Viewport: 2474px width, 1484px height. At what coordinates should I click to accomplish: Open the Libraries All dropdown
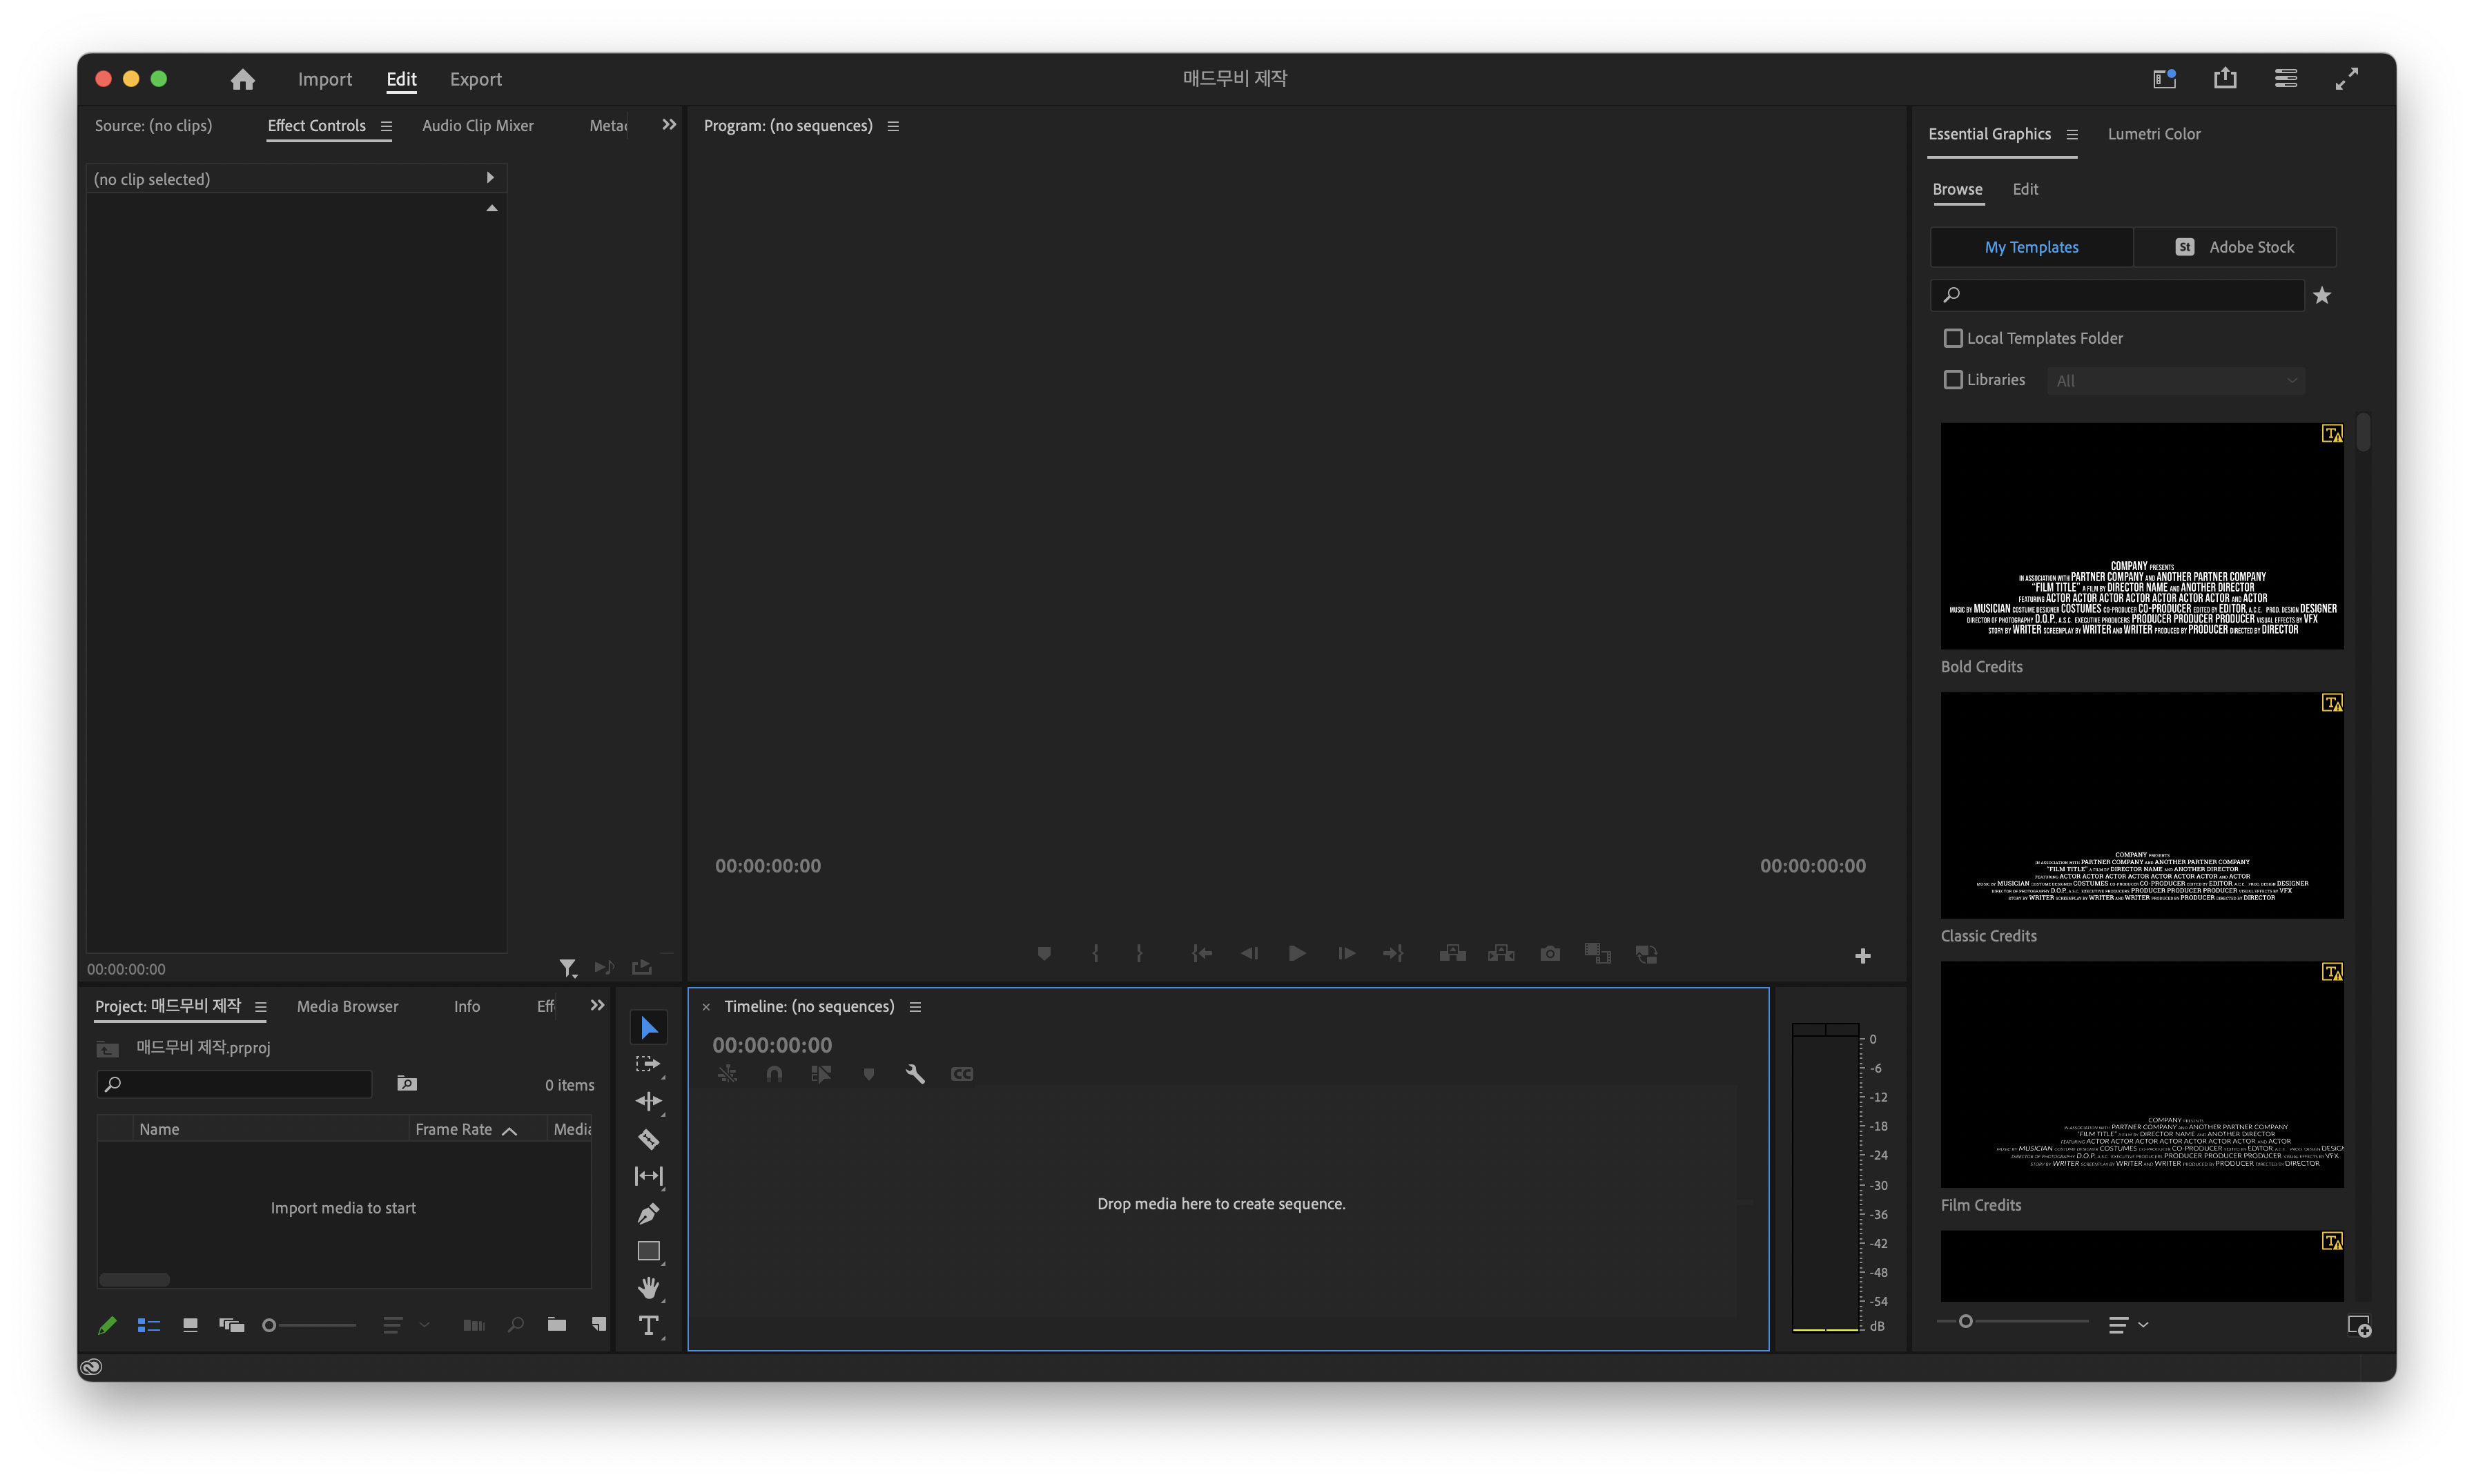[x=2175, y=381]
